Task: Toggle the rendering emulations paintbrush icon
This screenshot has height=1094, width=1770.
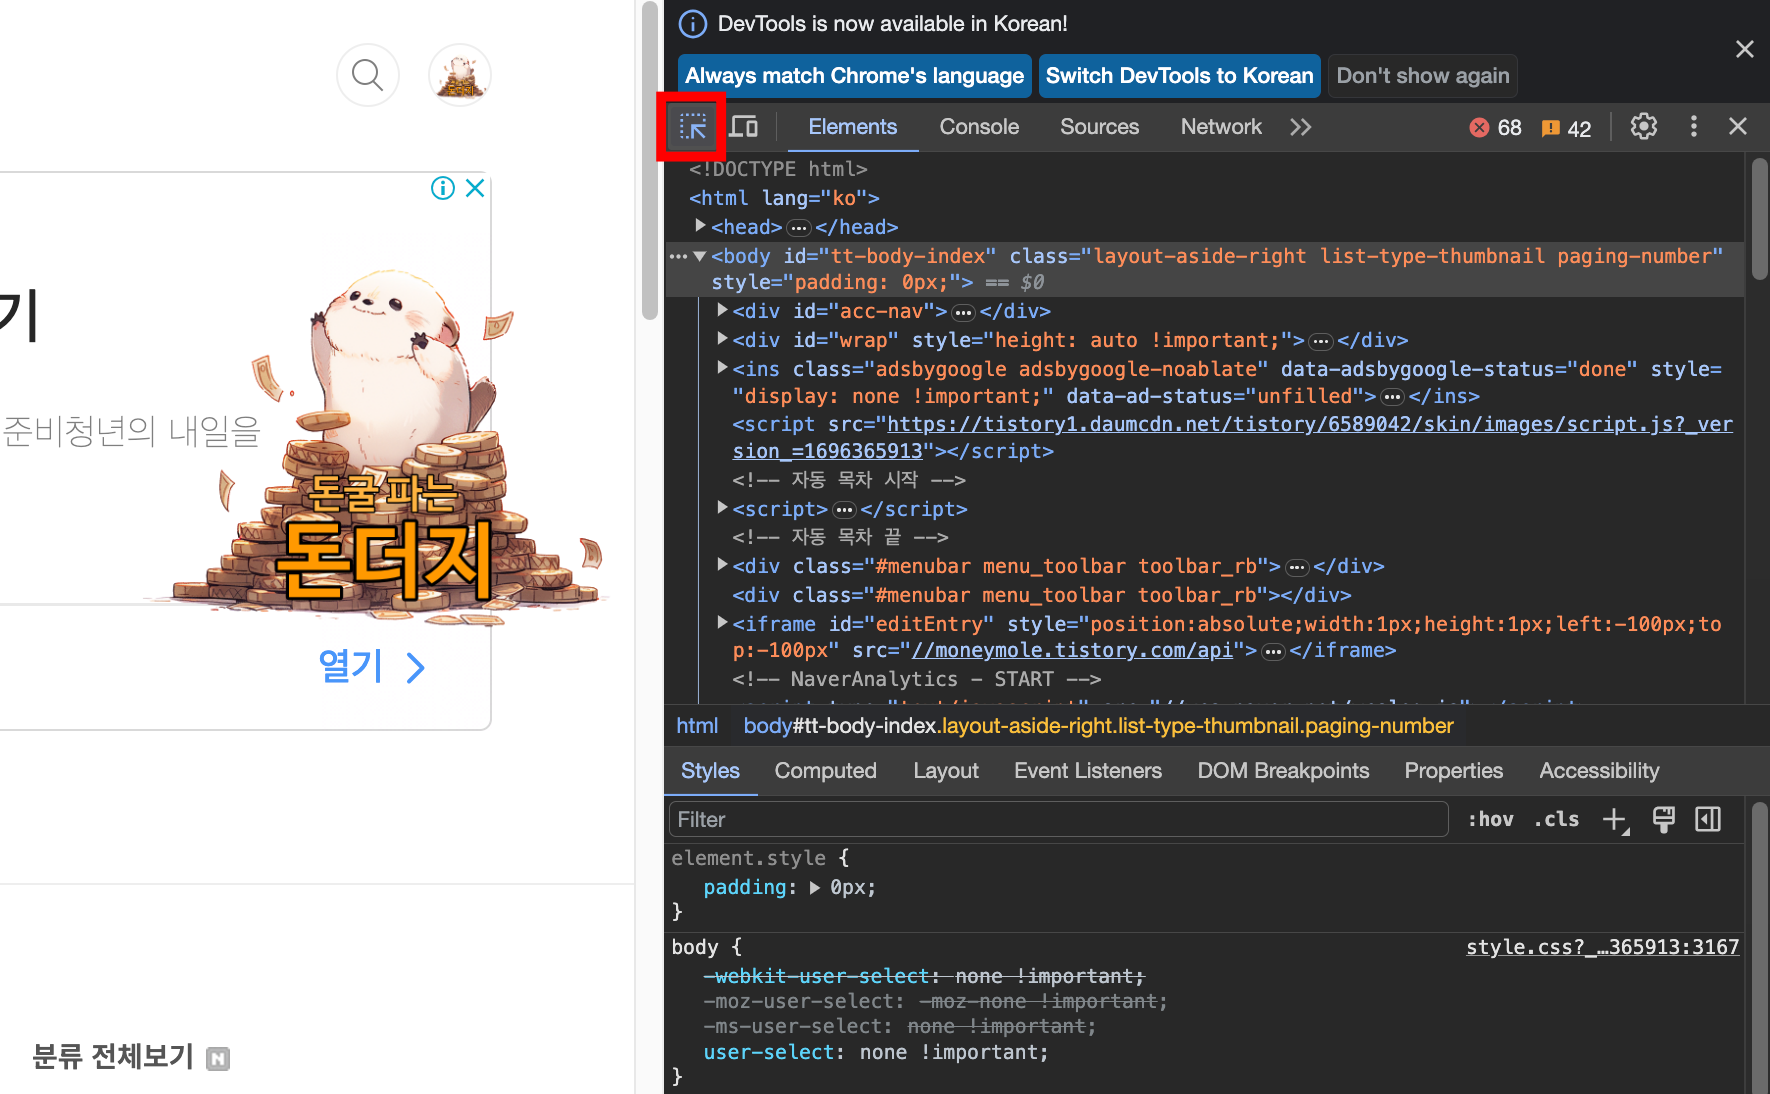Action: (1664, 820)
